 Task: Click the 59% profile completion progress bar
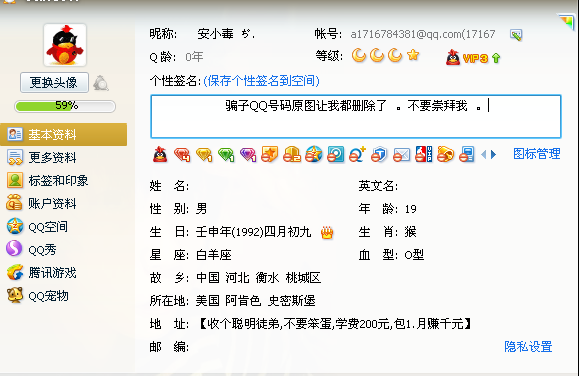click(x=65, y=106)
